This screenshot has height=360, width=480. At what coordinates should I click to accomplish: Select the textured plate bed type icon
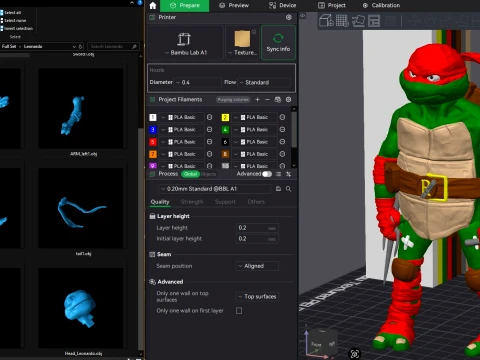click(242, 39)
